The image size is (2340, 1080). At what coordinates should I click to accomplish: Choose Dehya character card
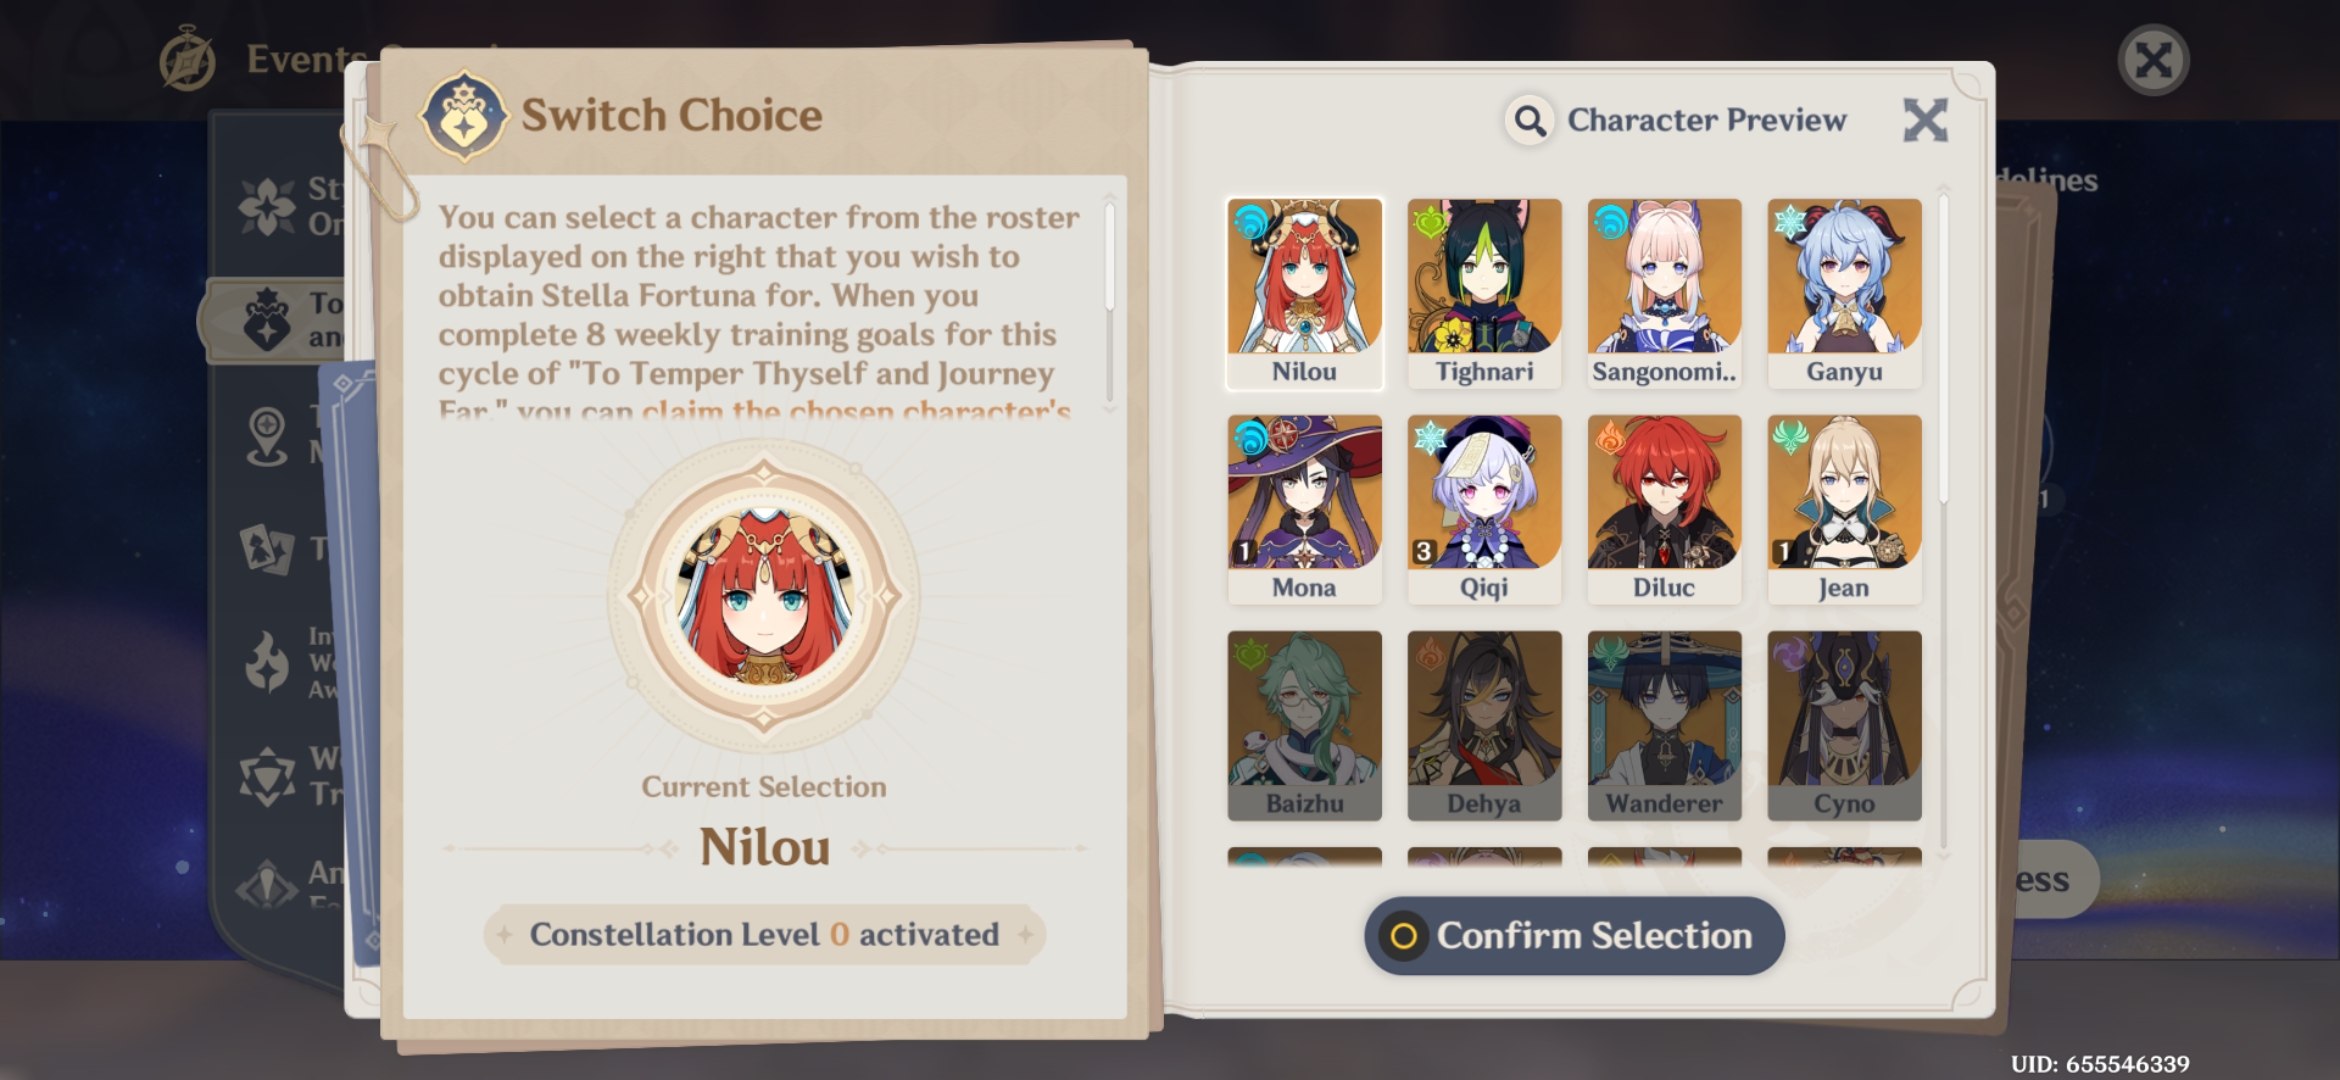[1484, 725]
